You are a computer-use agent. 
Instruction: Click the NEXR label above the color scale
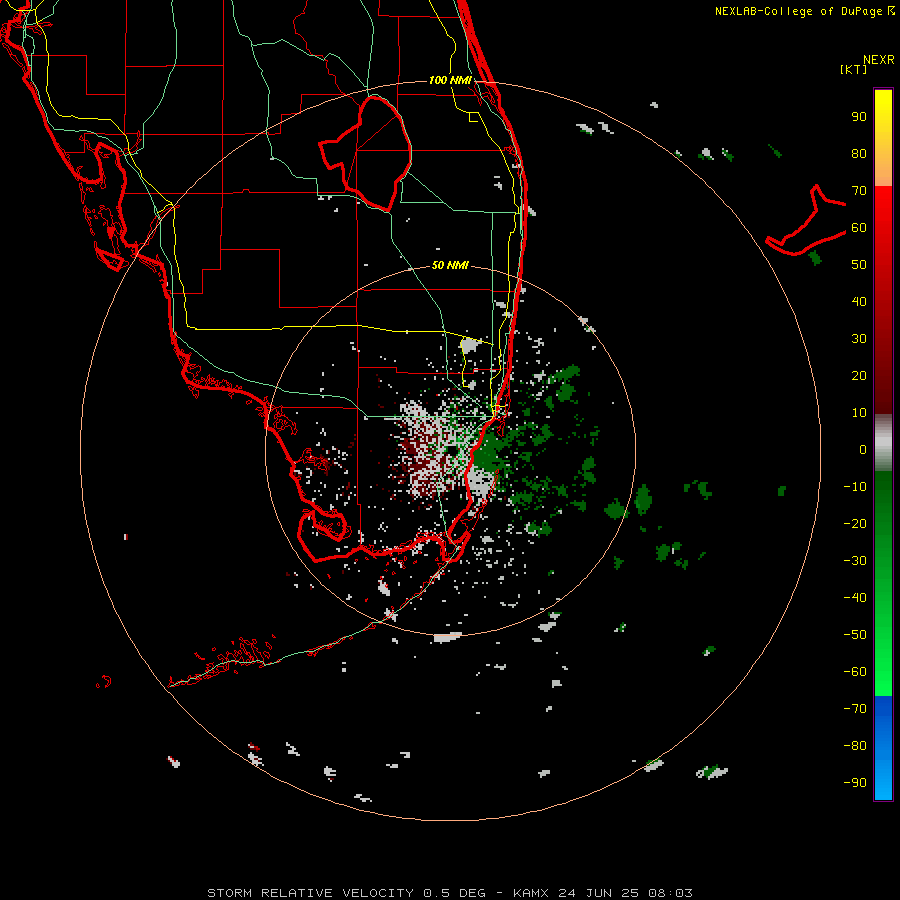coord(878,60)
